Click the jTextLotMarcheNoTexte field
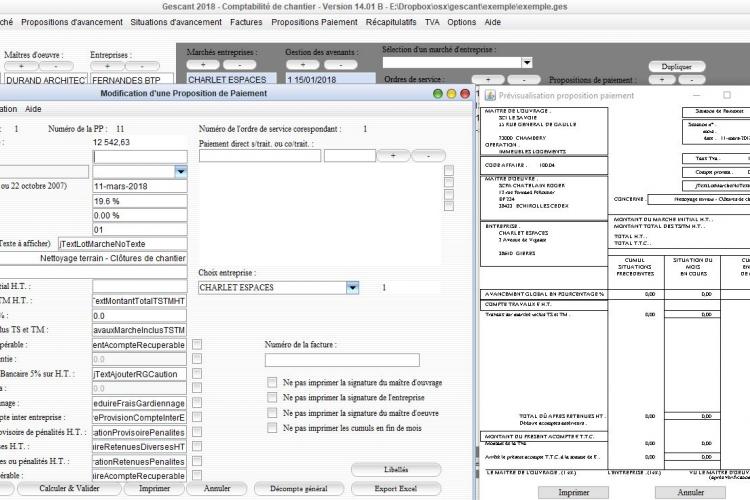750x500 pixels. click(x=123, y=244)
